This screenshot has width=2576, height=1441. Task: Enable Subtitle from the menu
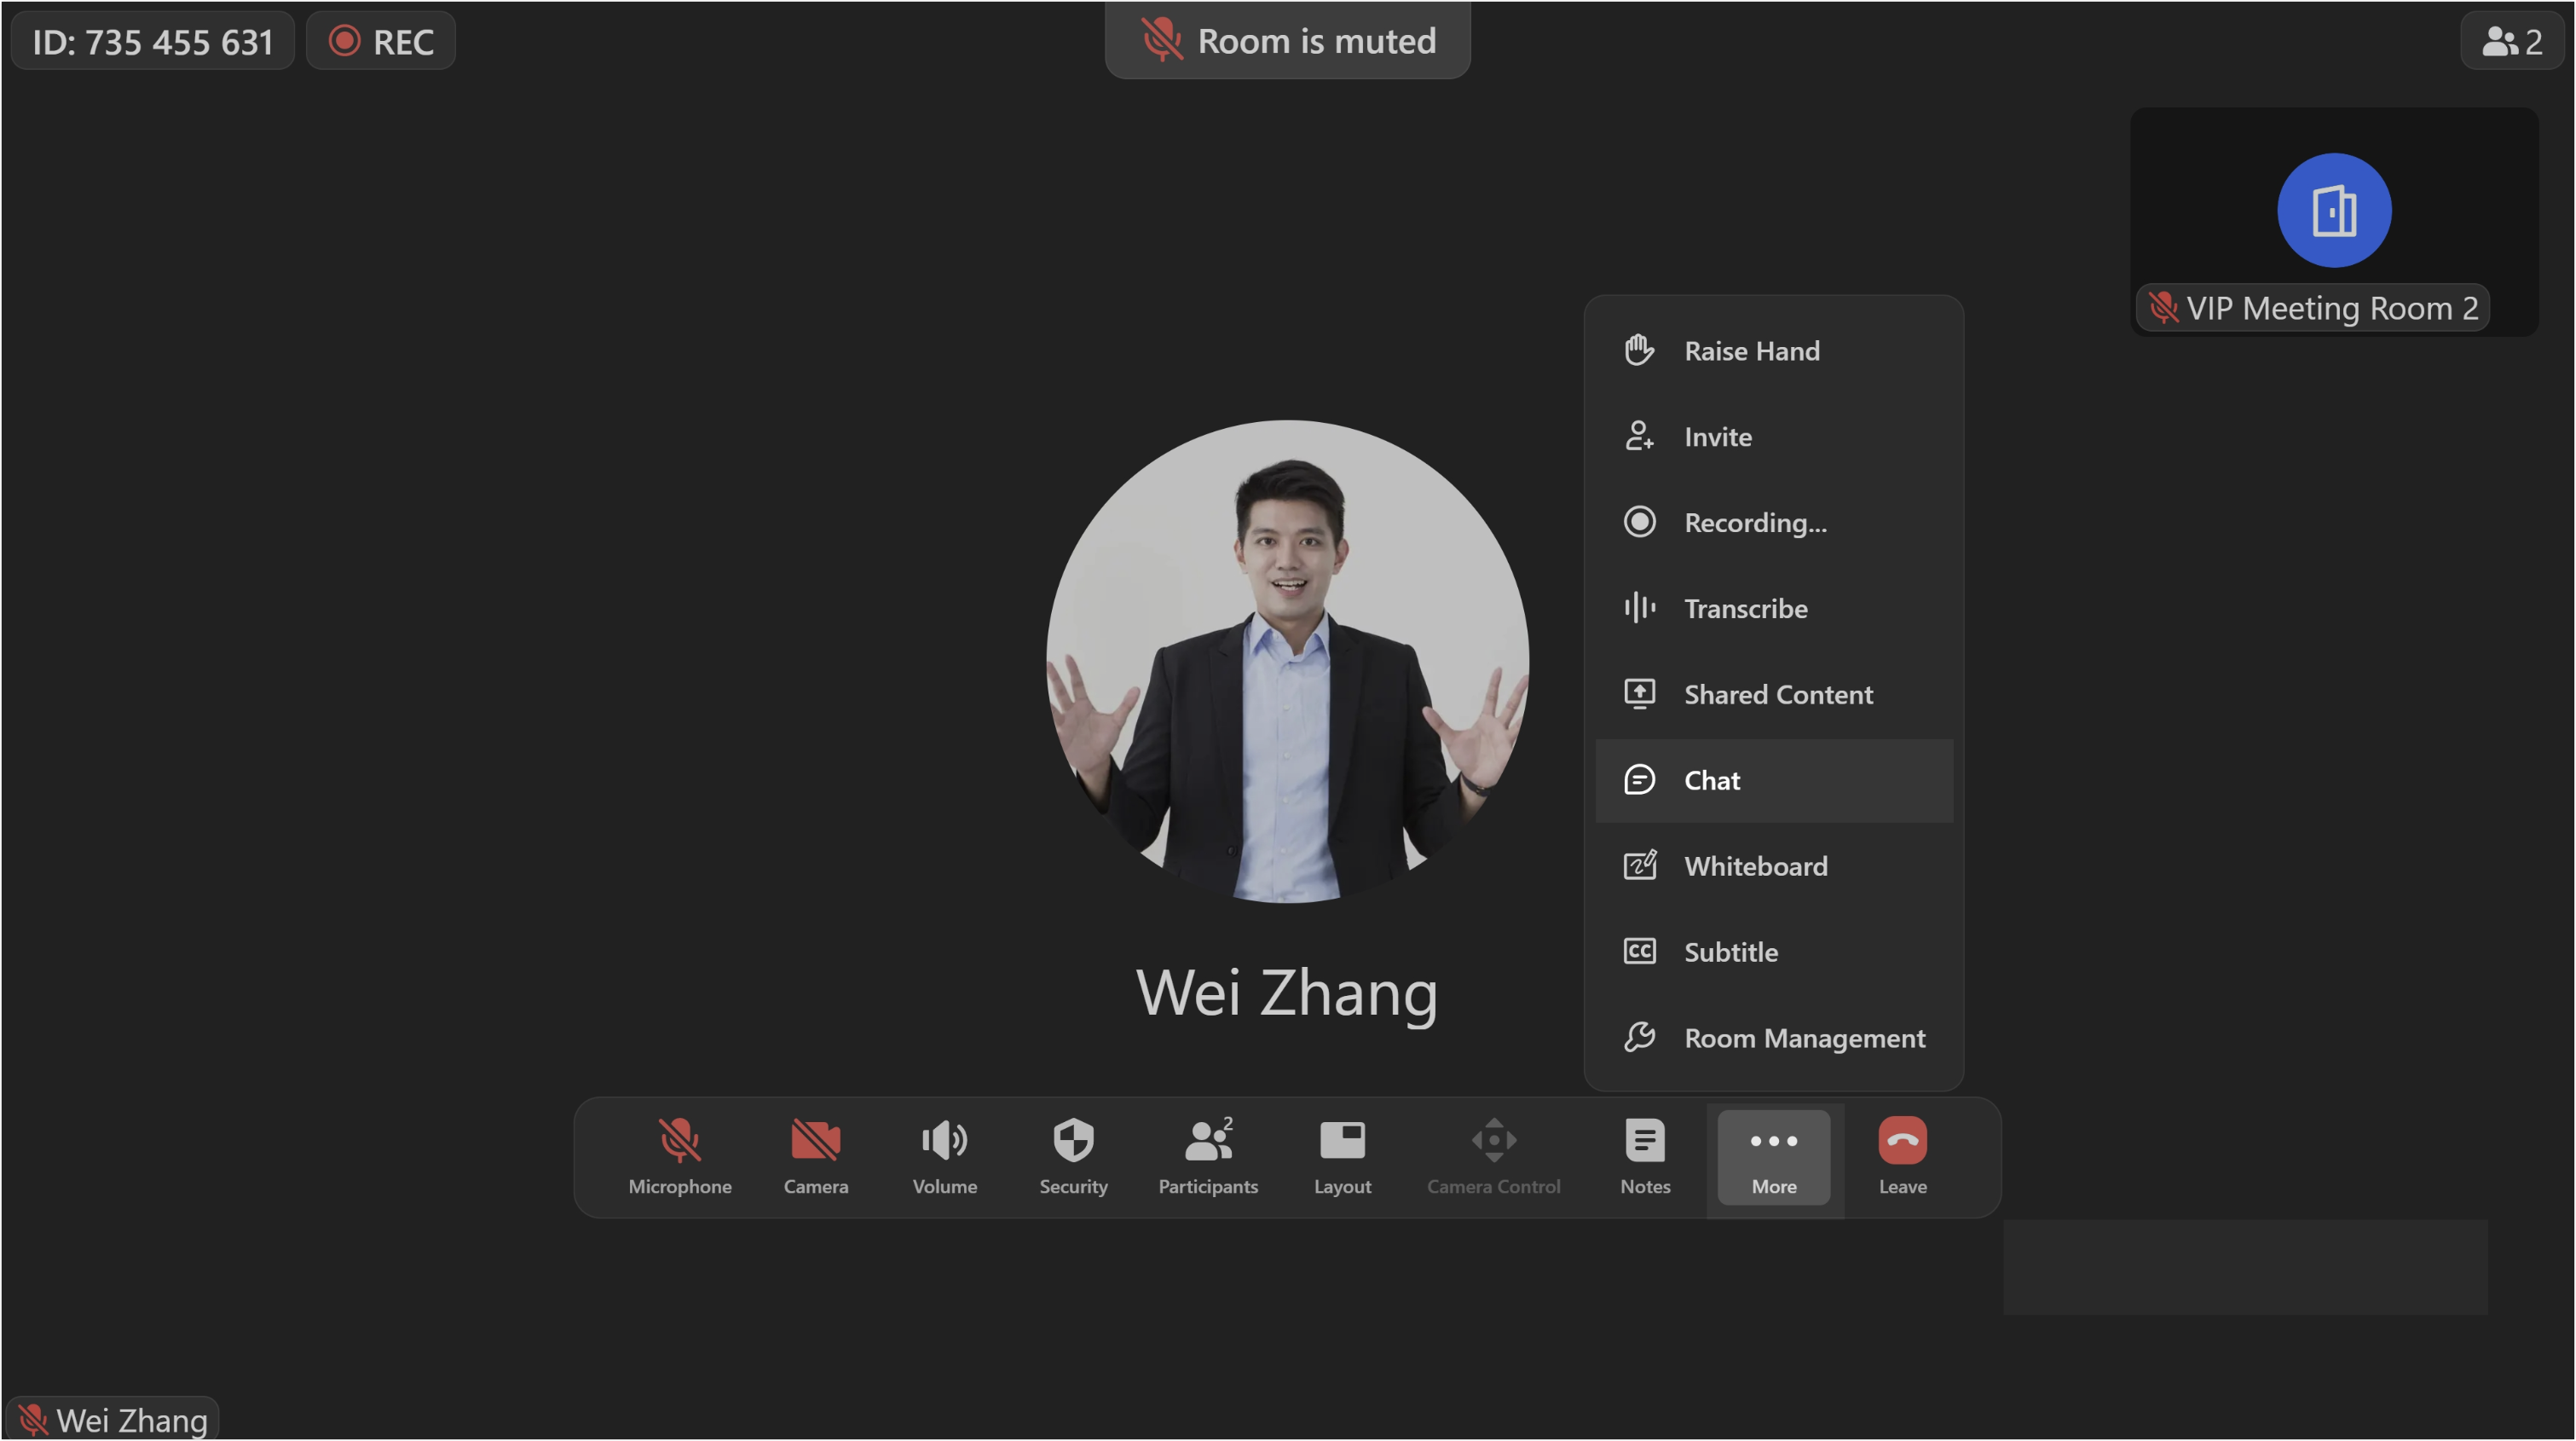click(x=1774, y=952)
